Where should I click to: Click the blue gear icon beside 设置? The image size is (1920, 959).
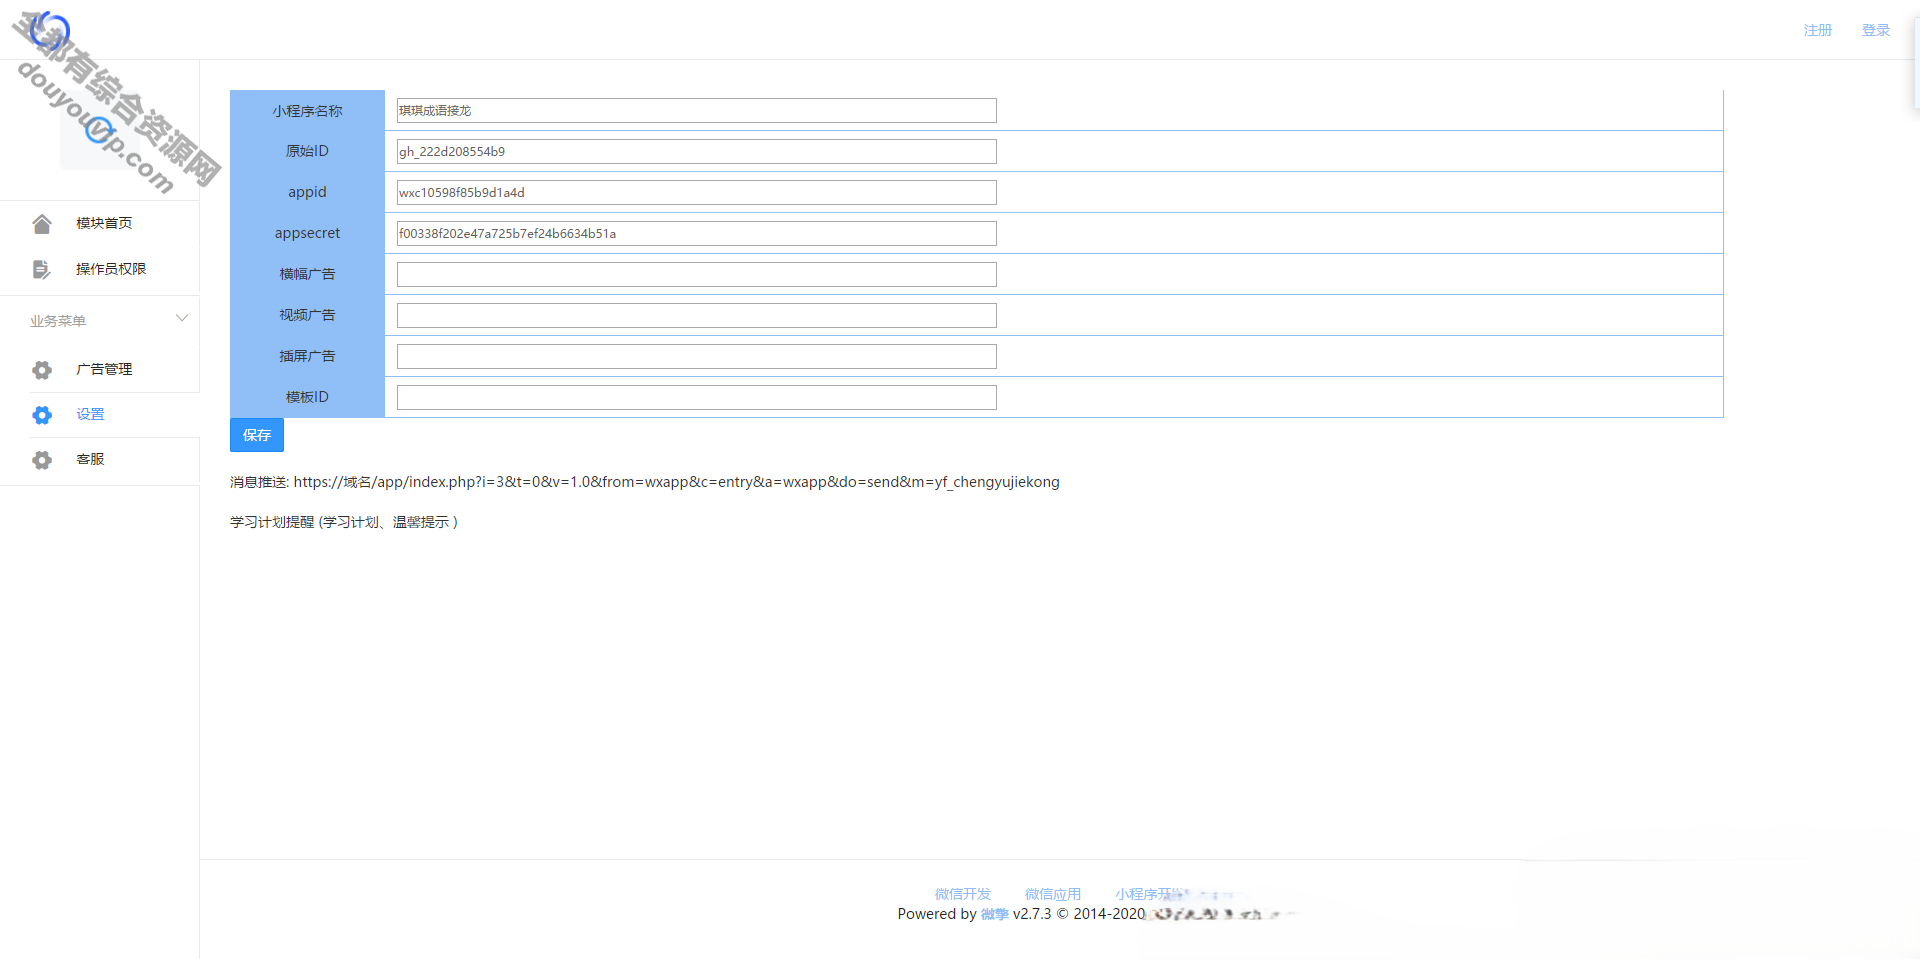tap(42, 415)
